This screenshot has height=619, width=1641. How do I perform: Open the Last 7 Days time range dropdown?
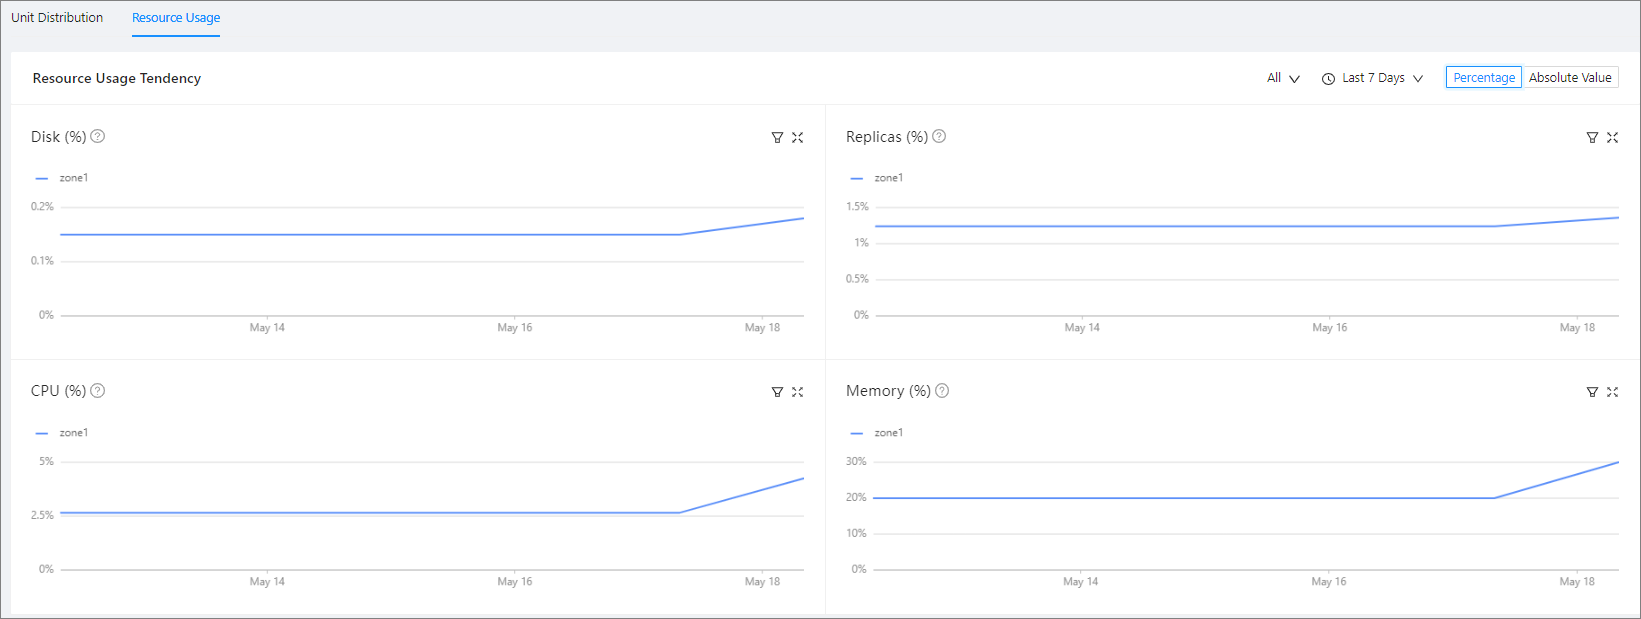click(x=1373, y=78)
